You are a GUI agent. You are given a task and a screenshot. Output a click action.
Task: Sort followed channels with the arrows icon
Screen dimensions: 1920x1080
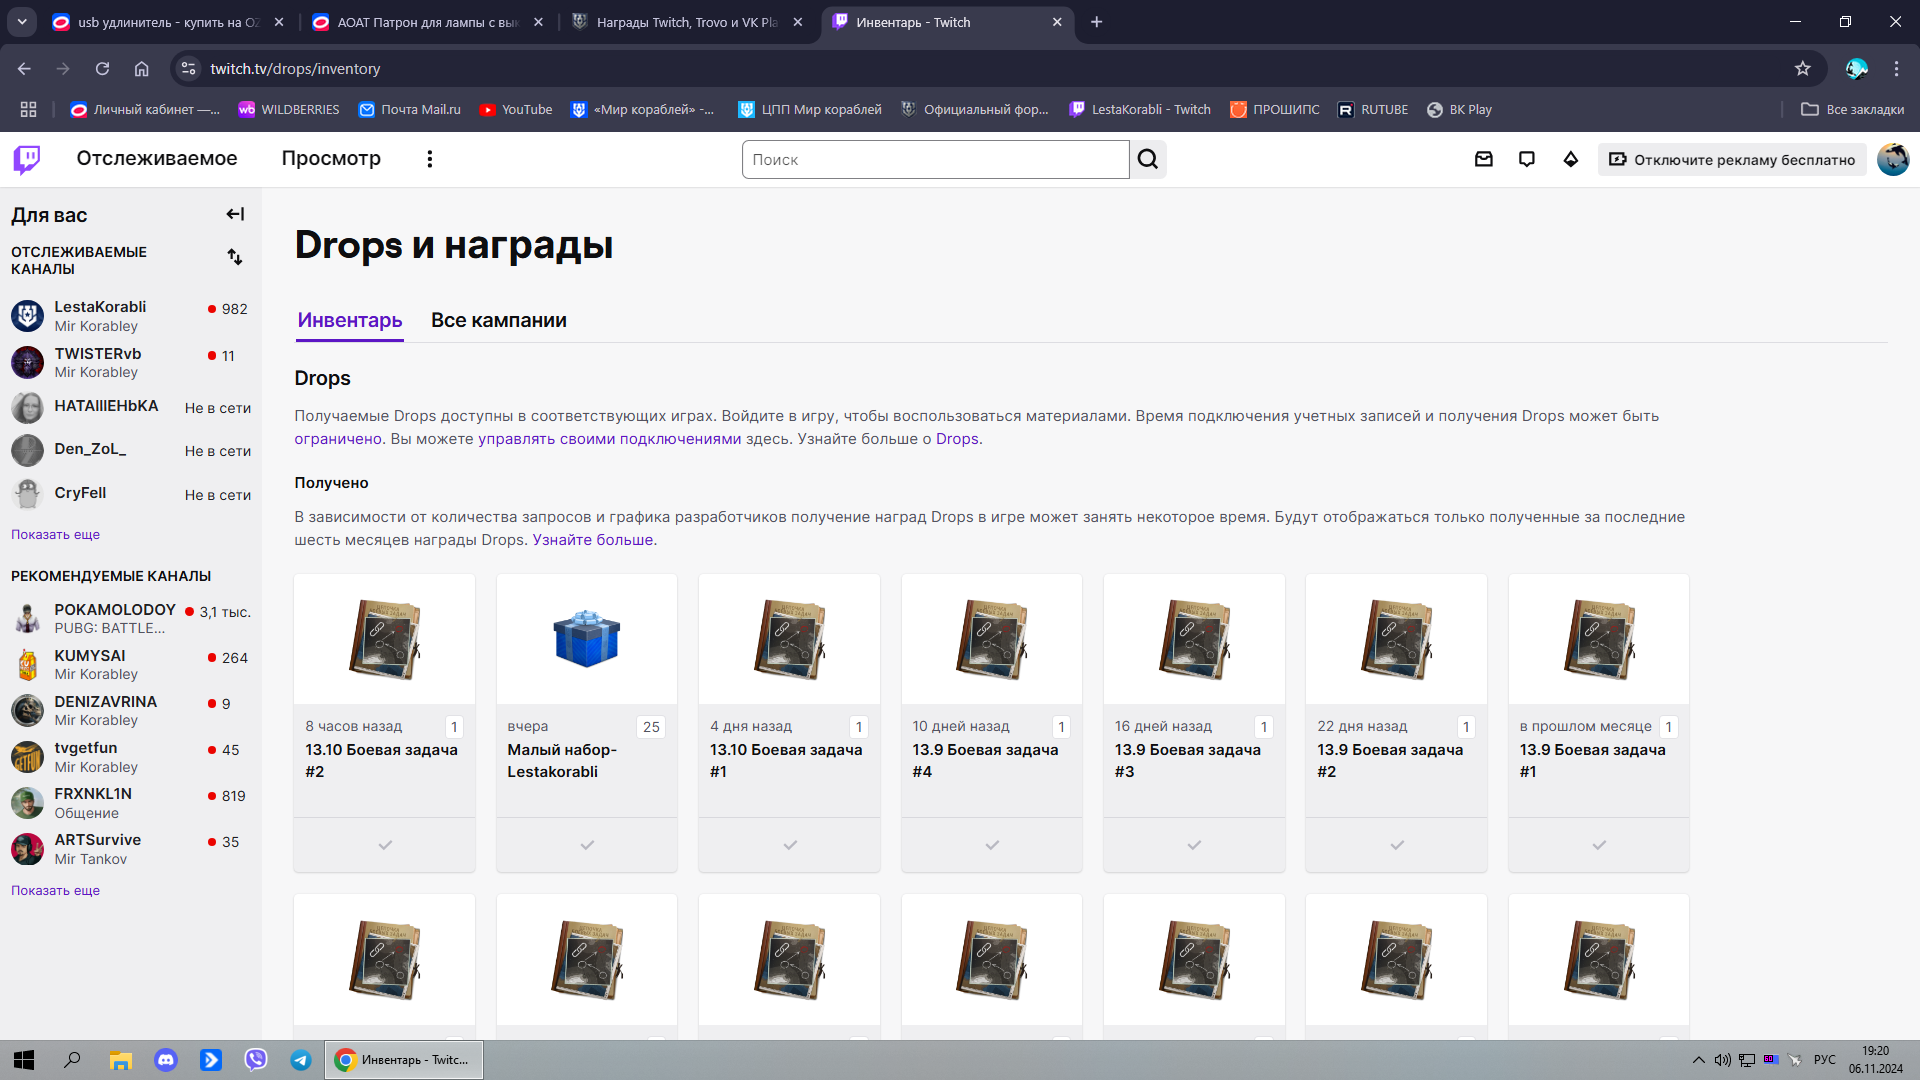tap(235, 257)
